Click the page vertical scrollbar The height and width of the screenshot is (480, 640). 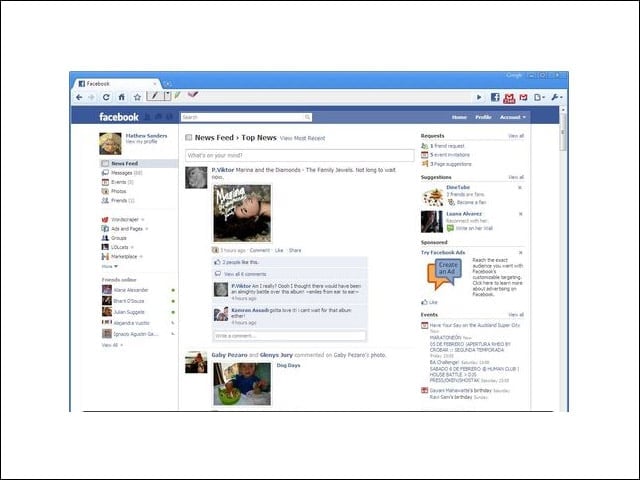563,133
